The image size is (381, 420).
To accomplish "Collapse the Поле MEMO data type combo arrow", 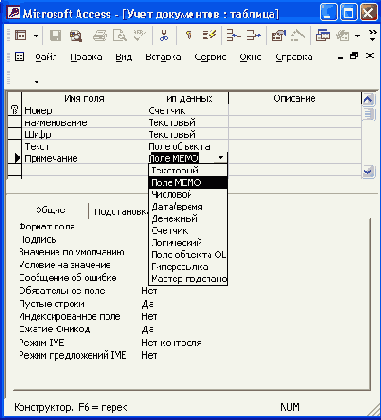I will point(221,157).
